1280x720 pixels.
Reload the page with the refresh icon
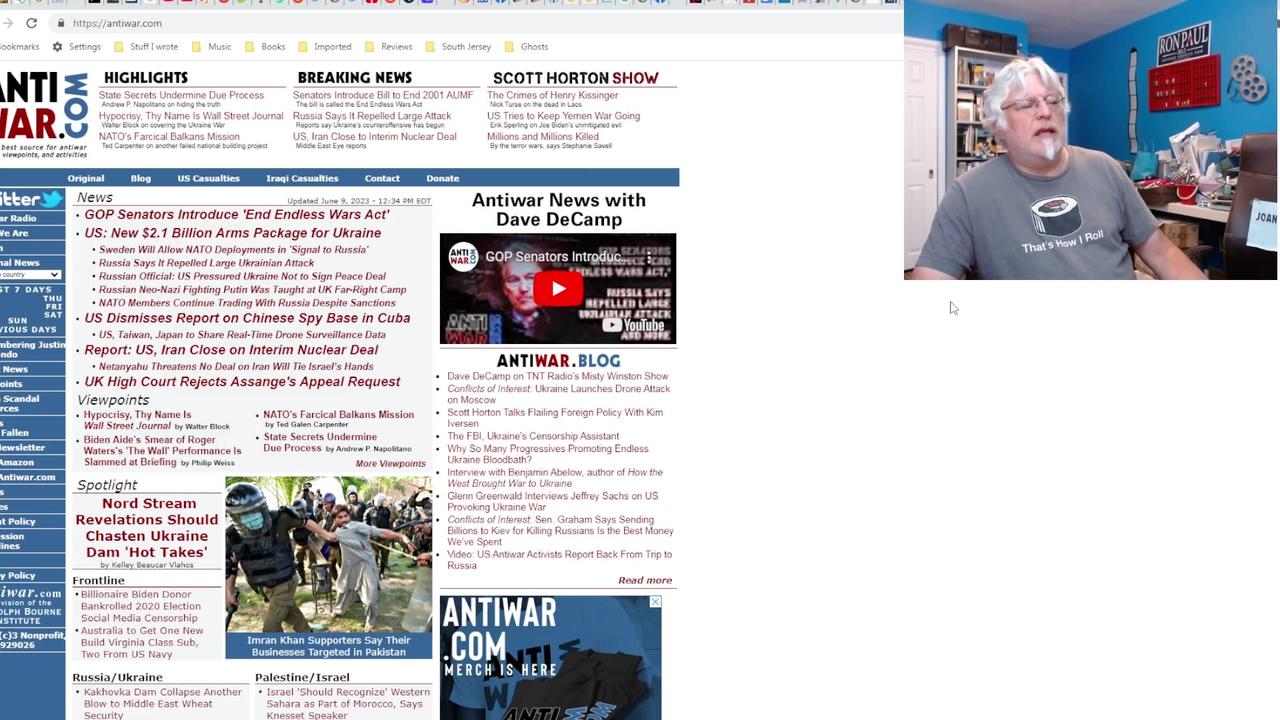(x=31, y=23)
